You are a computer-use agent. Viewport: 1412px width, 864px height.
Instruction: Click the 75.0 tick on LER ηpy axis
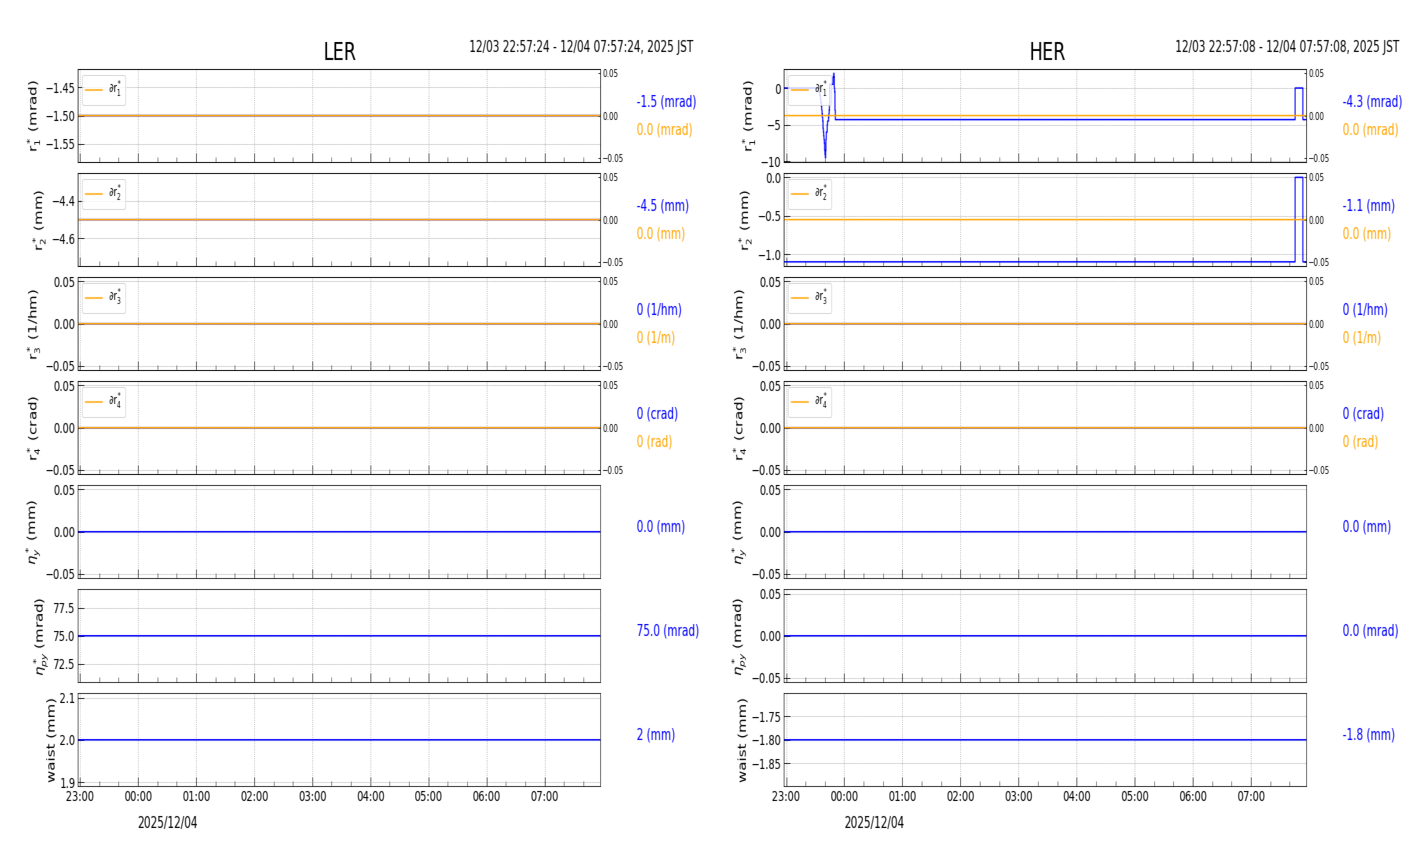point(63,636)
